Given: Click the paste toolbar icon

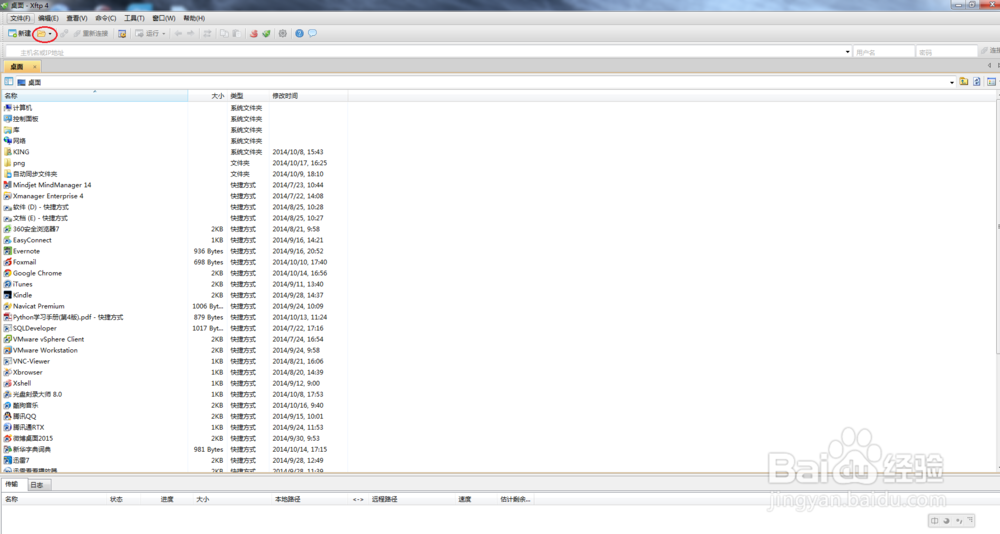Looking at the screenshot, I should point(235,33).
